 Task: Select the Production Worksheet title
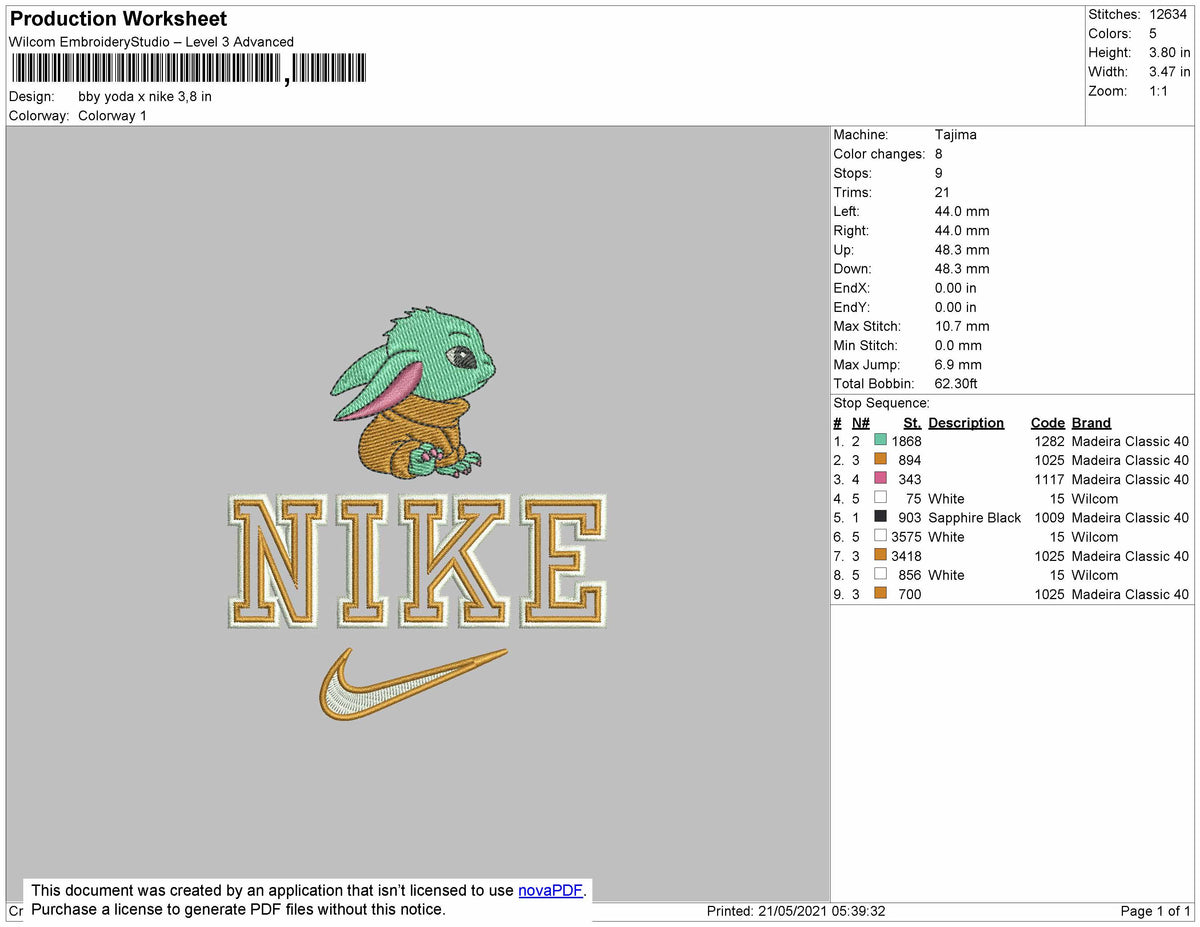point(118,19)
